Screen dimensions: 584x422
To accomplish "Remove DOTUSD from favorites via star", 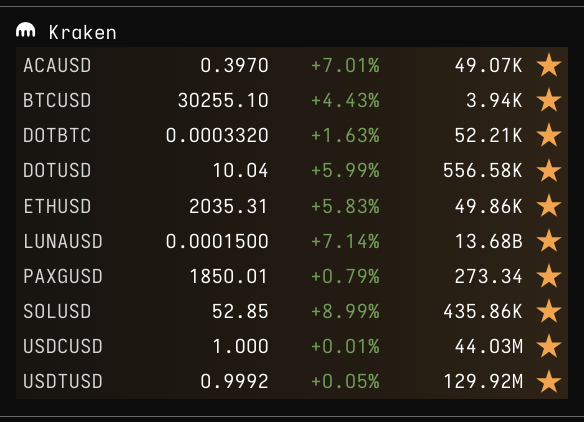I will tap(549, 171).
